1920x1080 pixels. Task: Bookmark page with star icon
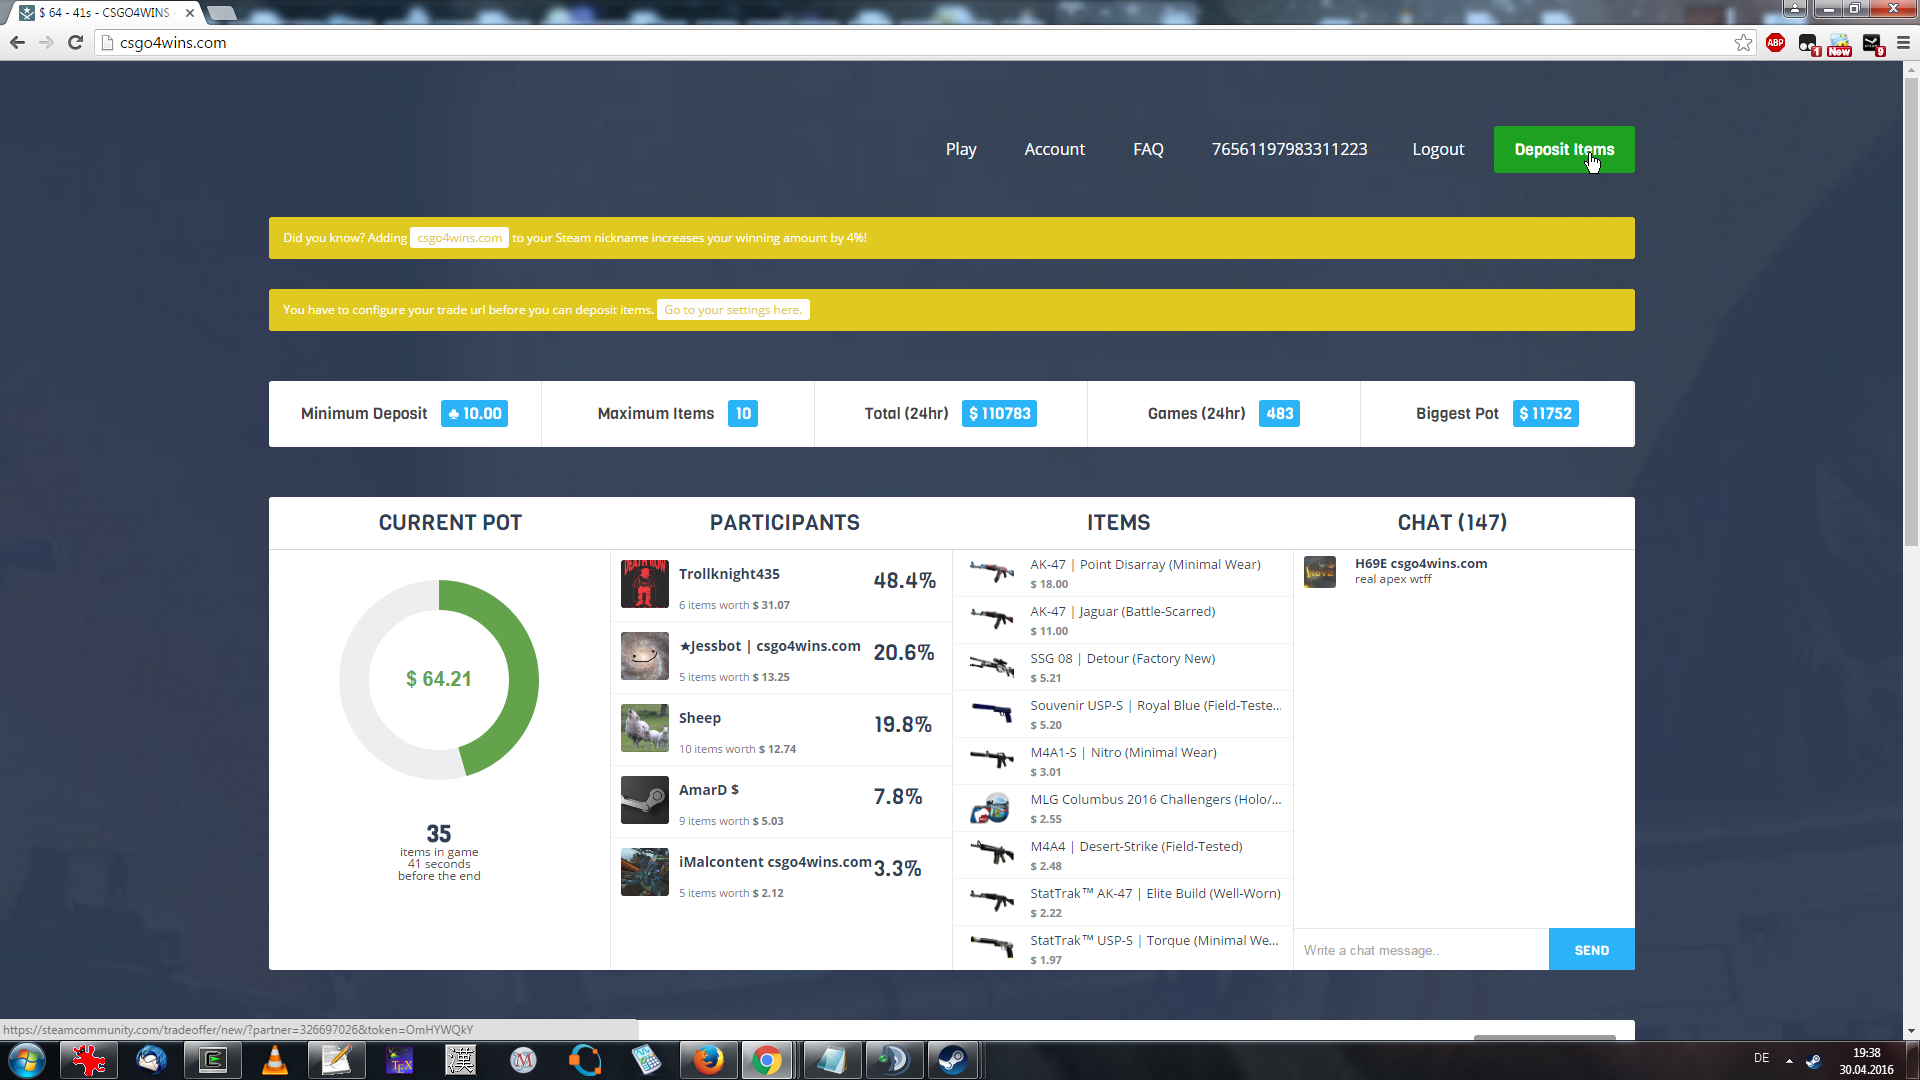(x=1743, y=42)
